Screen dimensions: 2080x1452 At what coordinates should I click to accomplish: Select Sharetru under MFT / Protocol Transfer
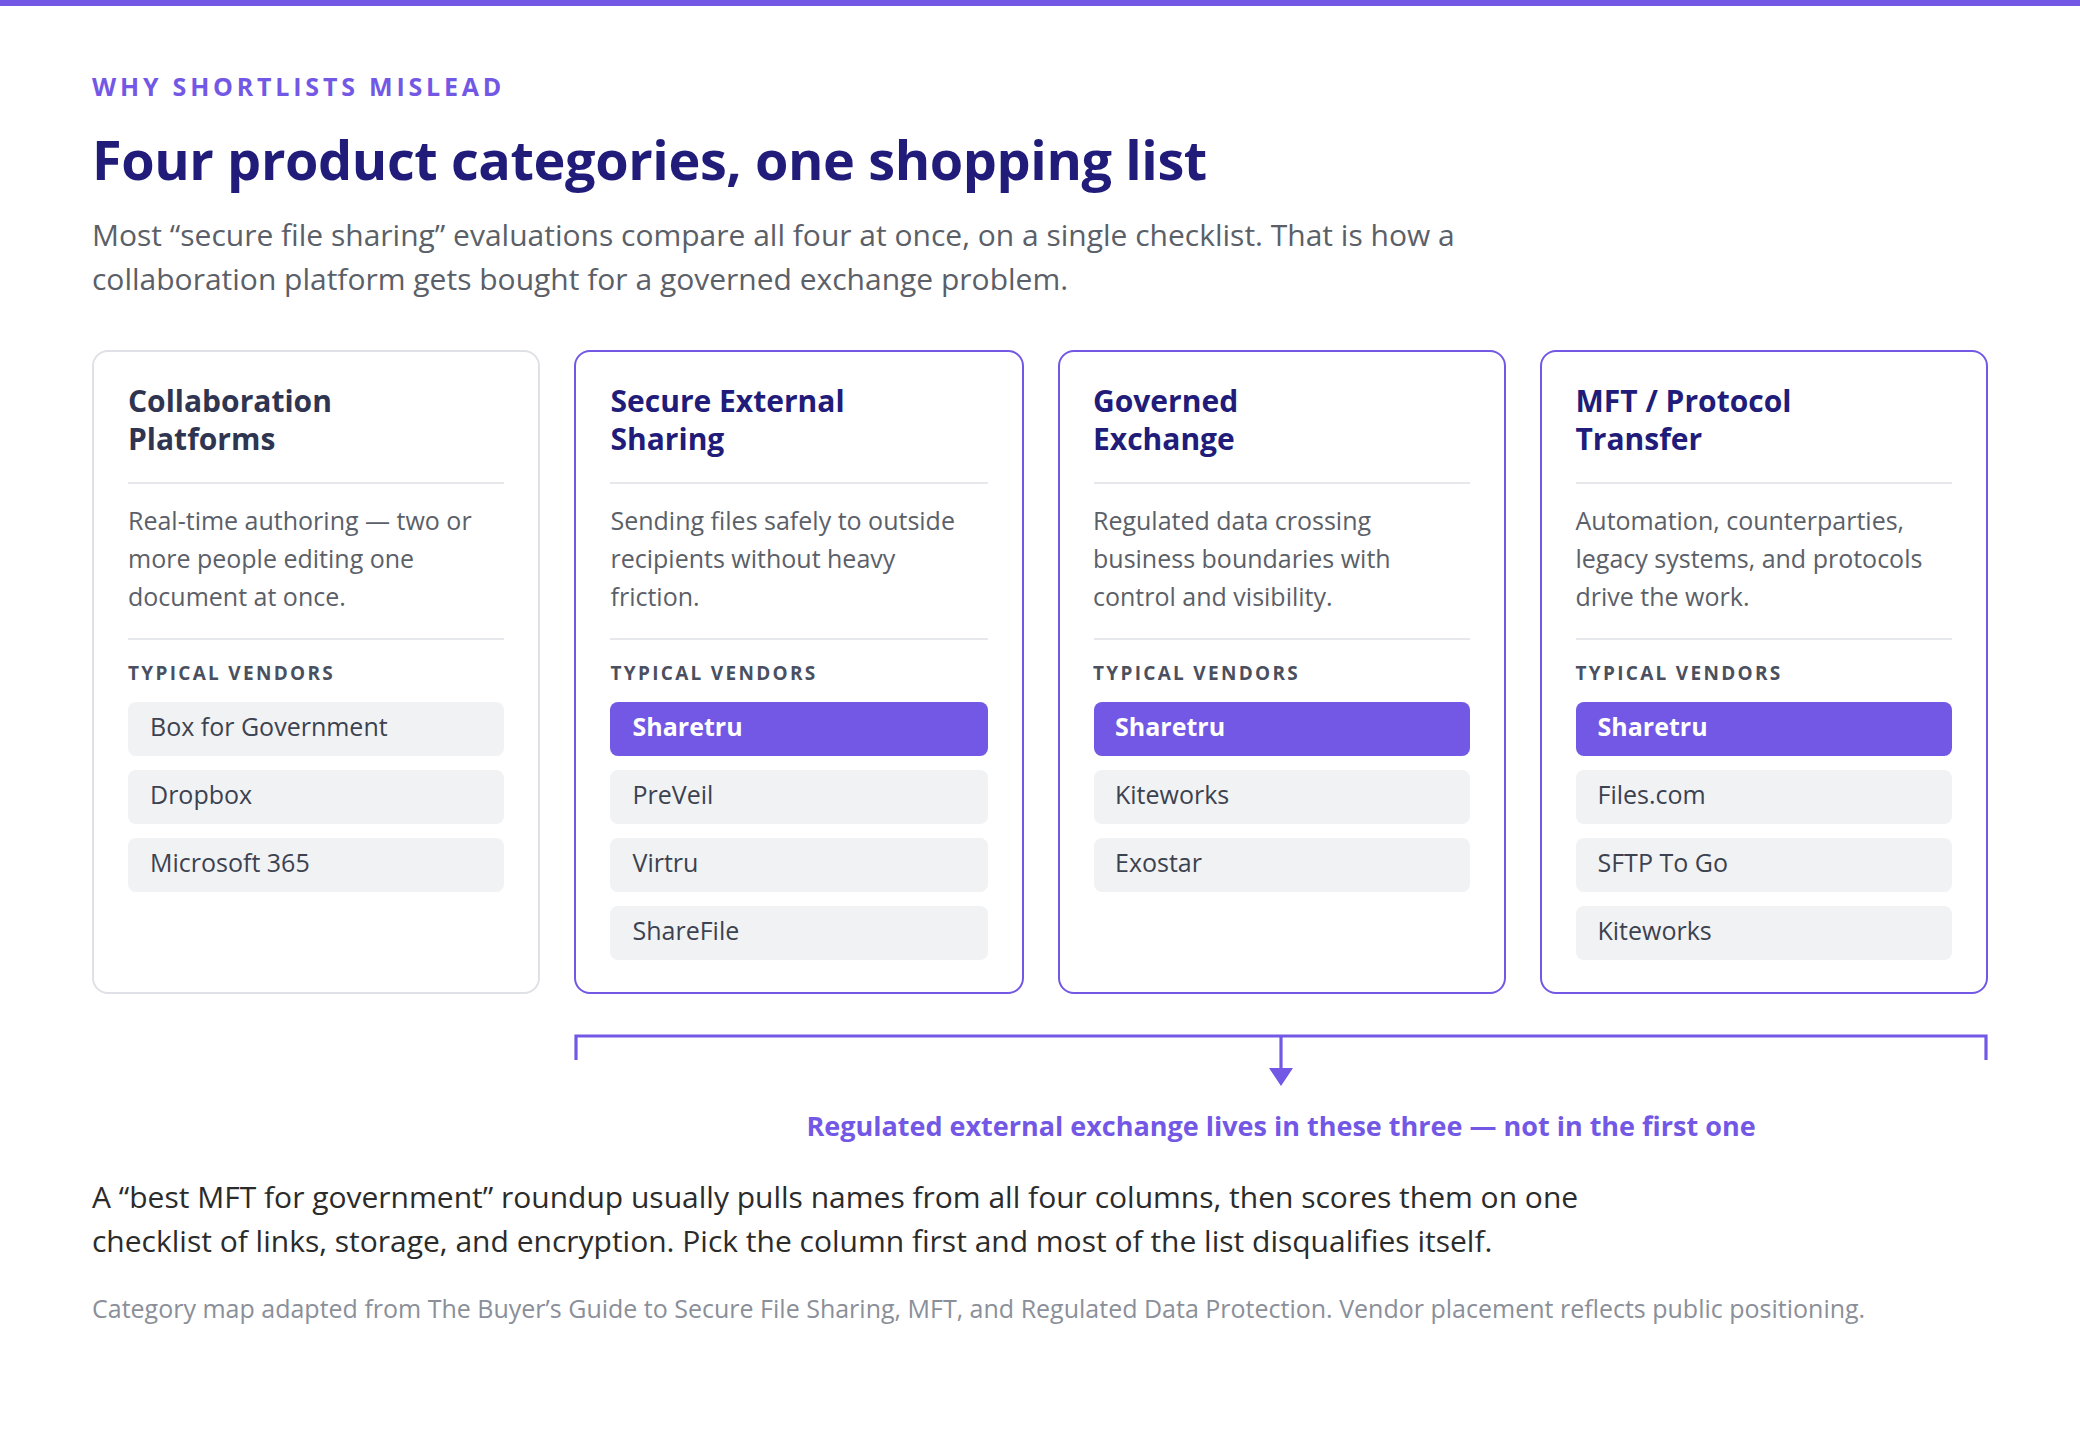click(x=1764, y=728)
